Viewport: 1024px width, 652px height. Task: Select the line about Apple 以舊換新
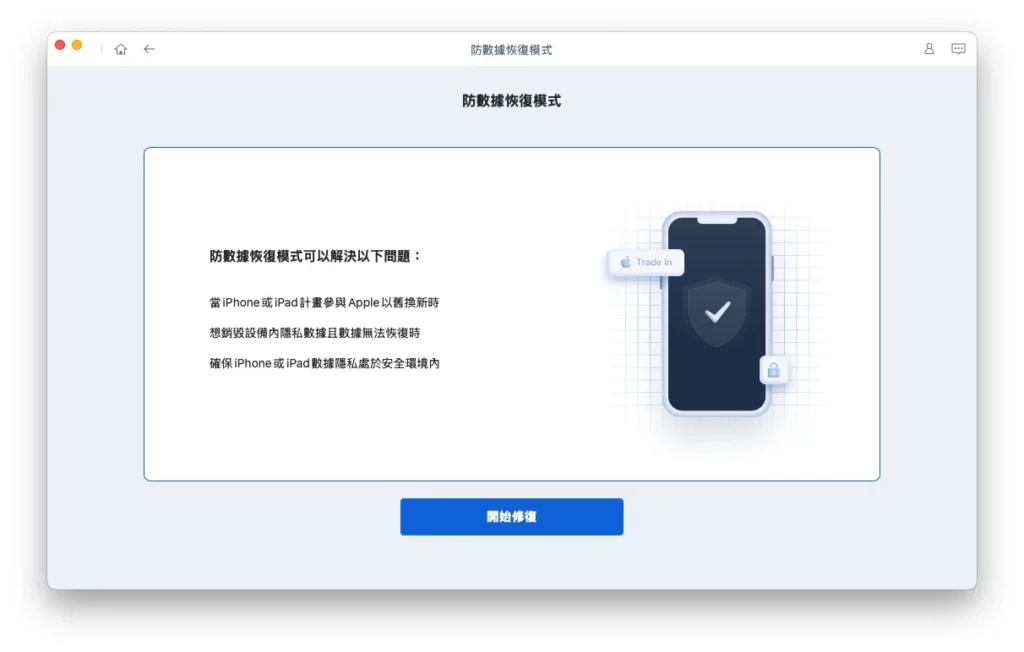point(324,302)
